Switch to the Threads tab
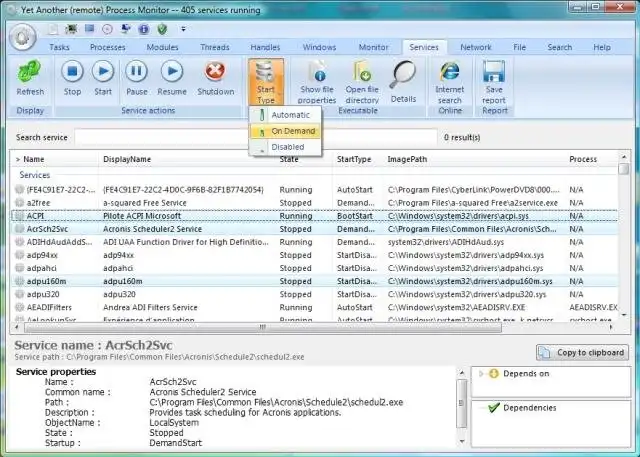Image resolution: width=640 pixels, height=457 pixels. click(x=215, y=47)
